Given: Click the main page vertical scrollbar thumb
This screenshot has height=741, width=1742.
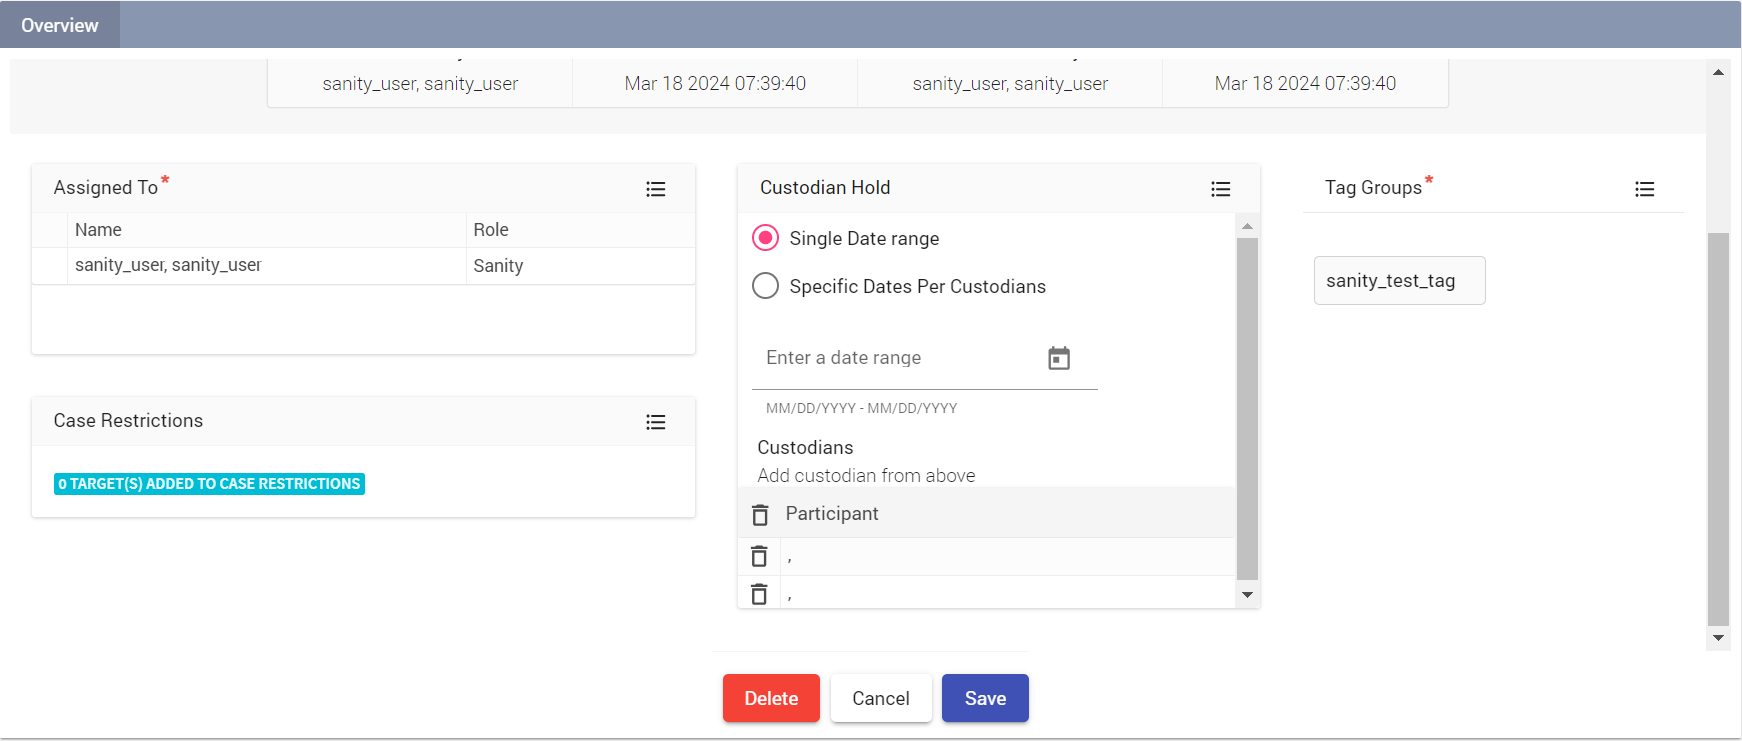Looking at the screenshot, I should point(1718,428).
